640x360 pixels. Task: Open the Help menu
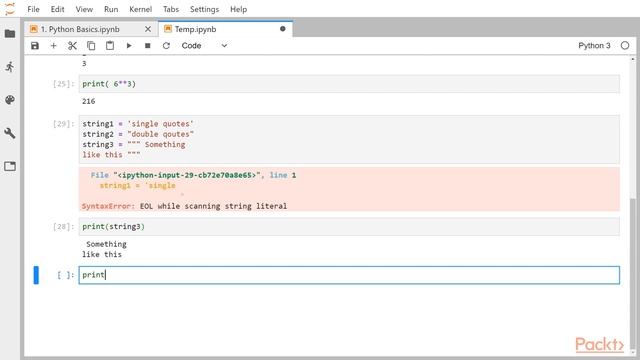(238, 9)
